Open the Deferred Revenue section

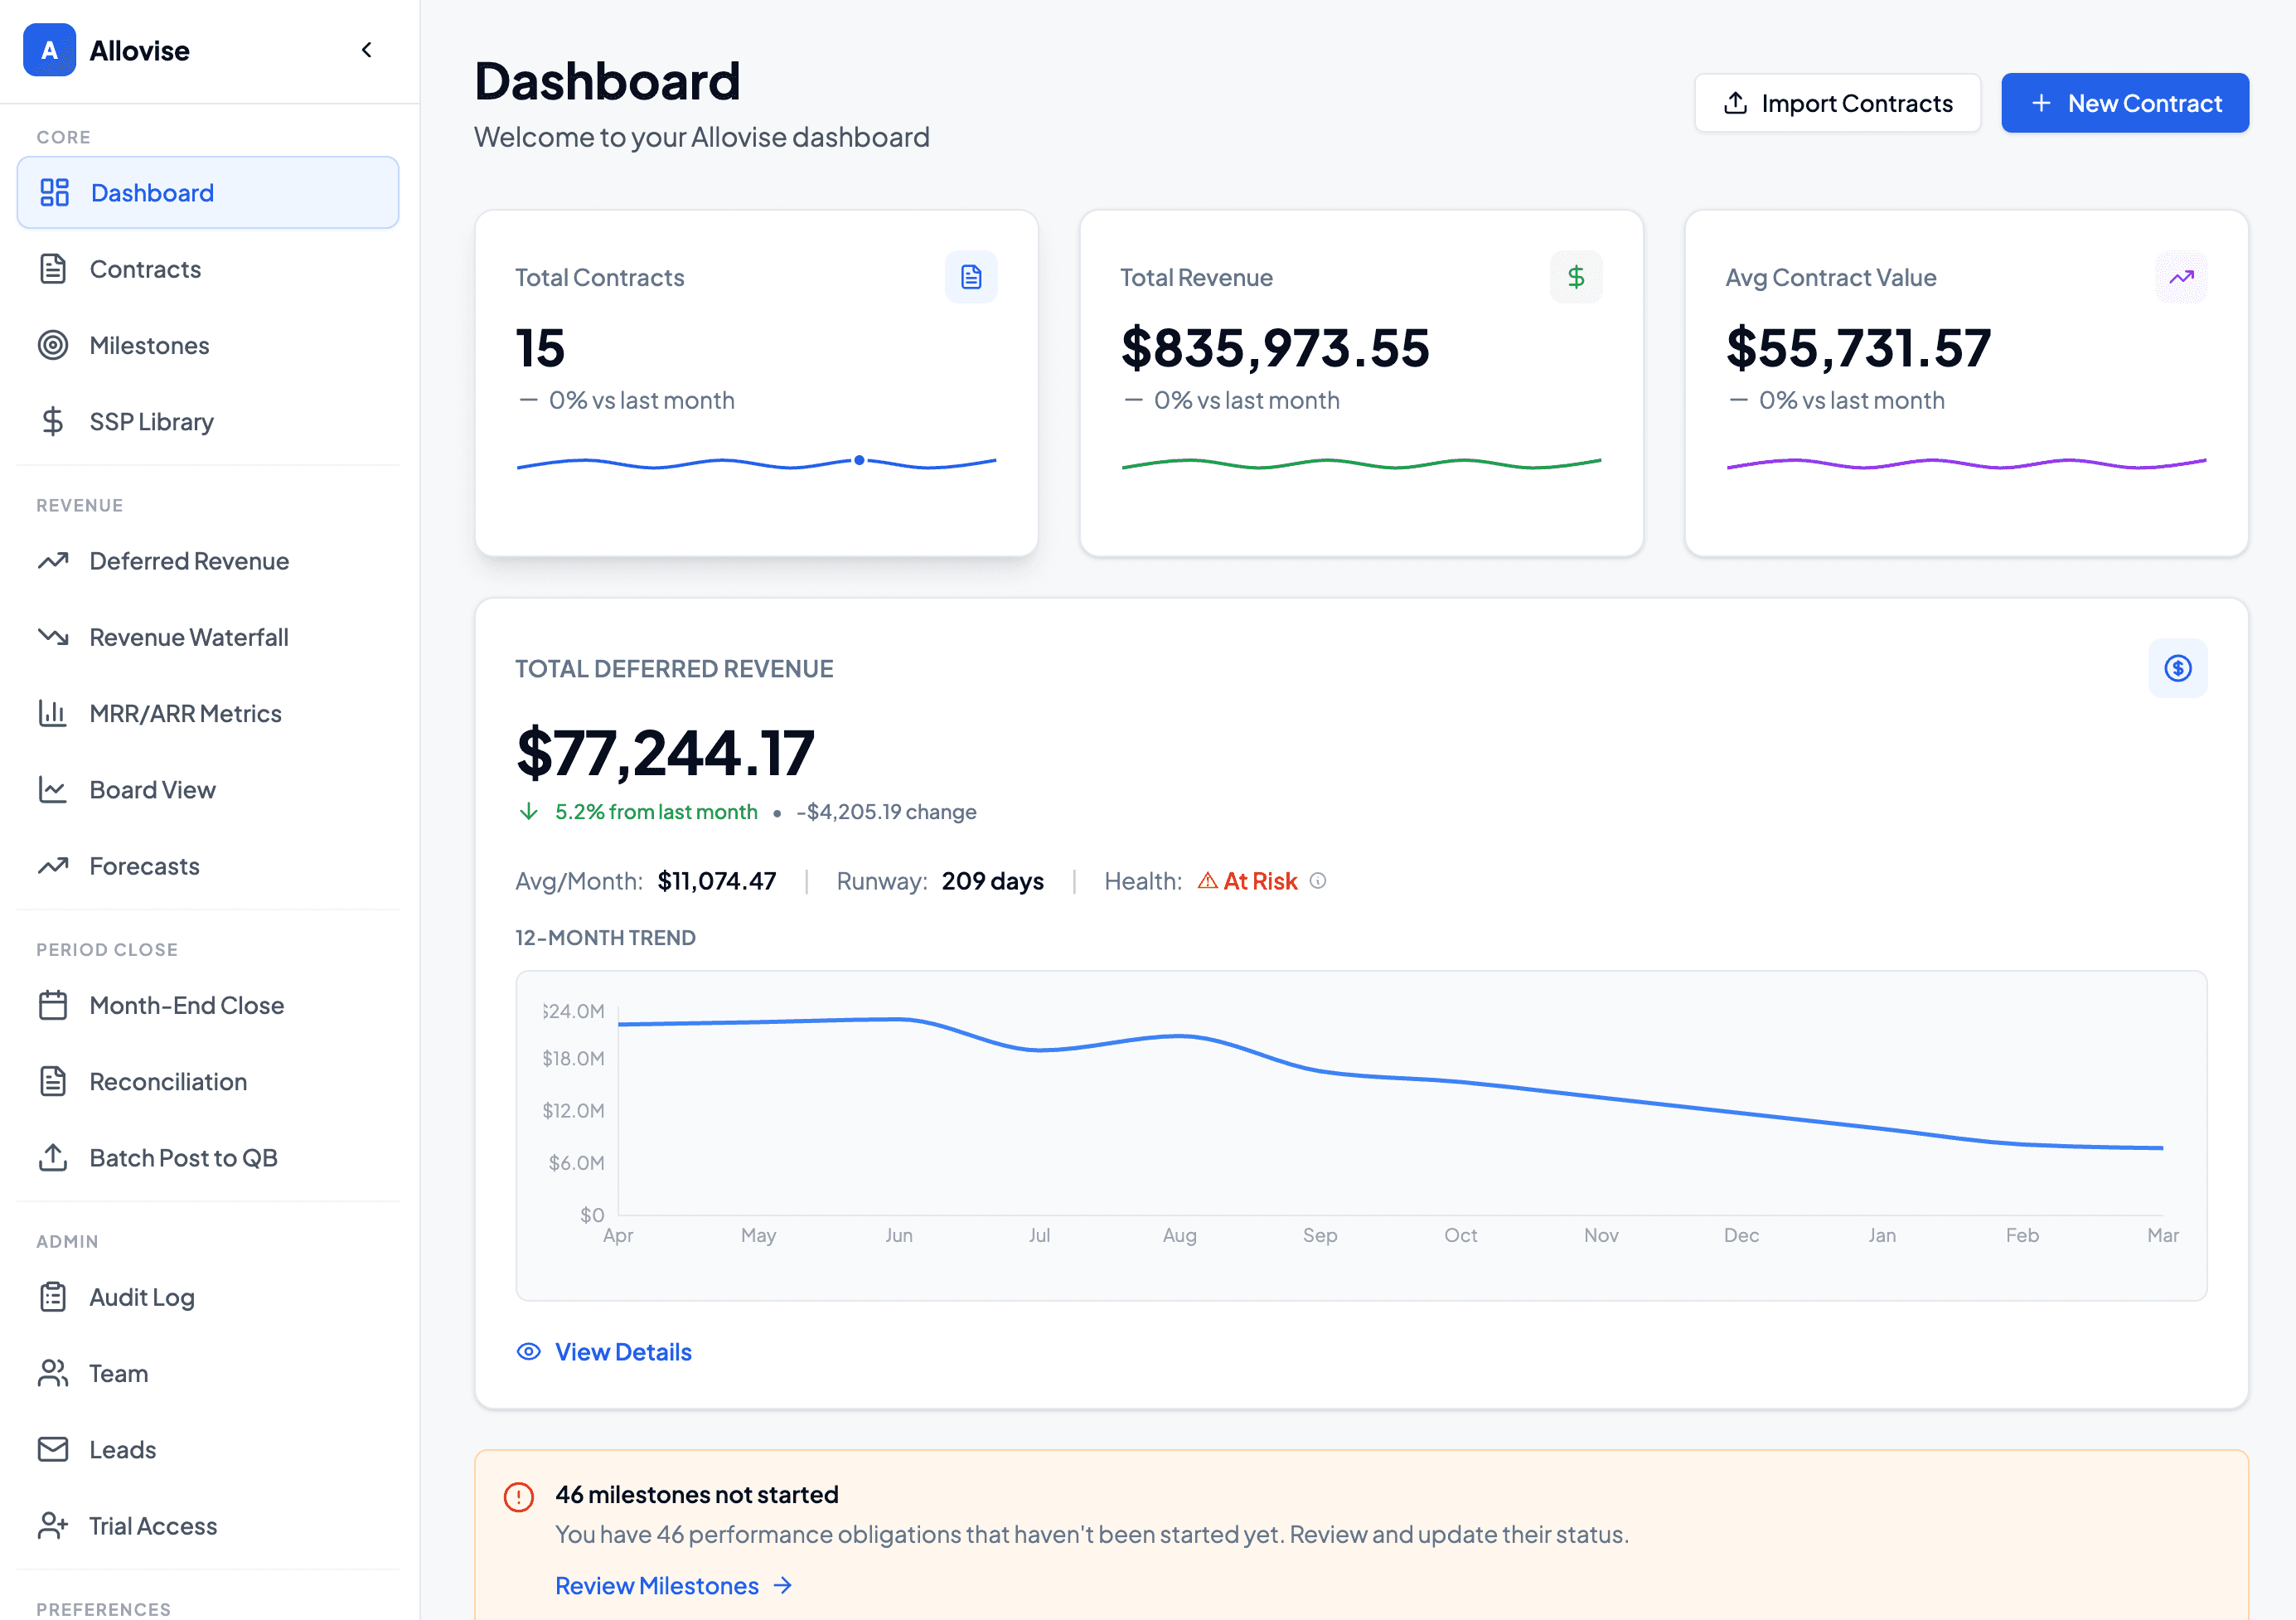click(188, 561)
